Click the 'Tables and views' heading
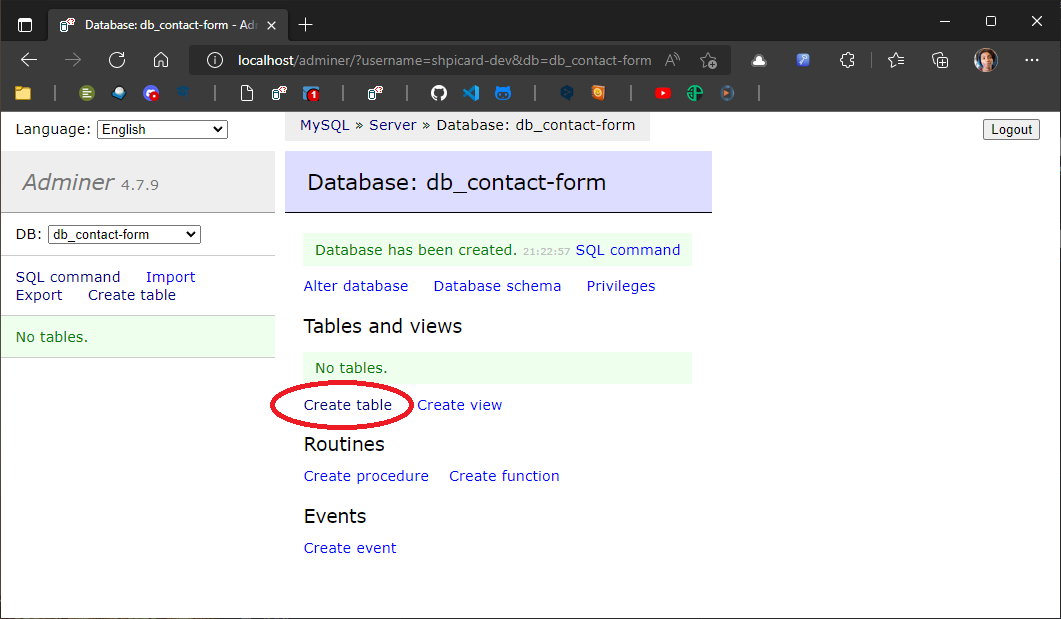Screen dimensions: 1061x619 pos(383,326)
